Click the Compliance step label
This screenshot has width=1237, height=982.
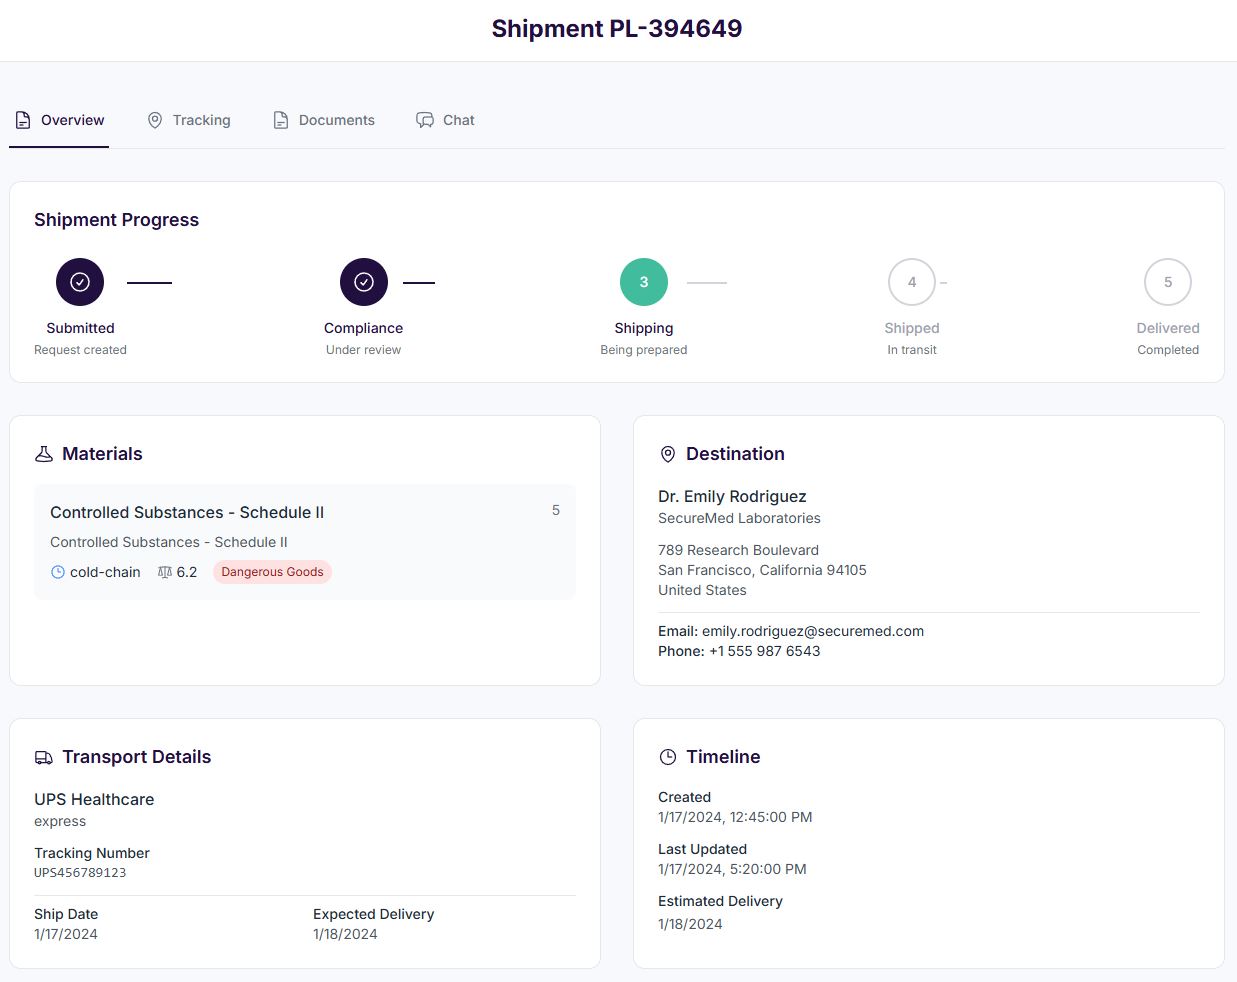364,328
